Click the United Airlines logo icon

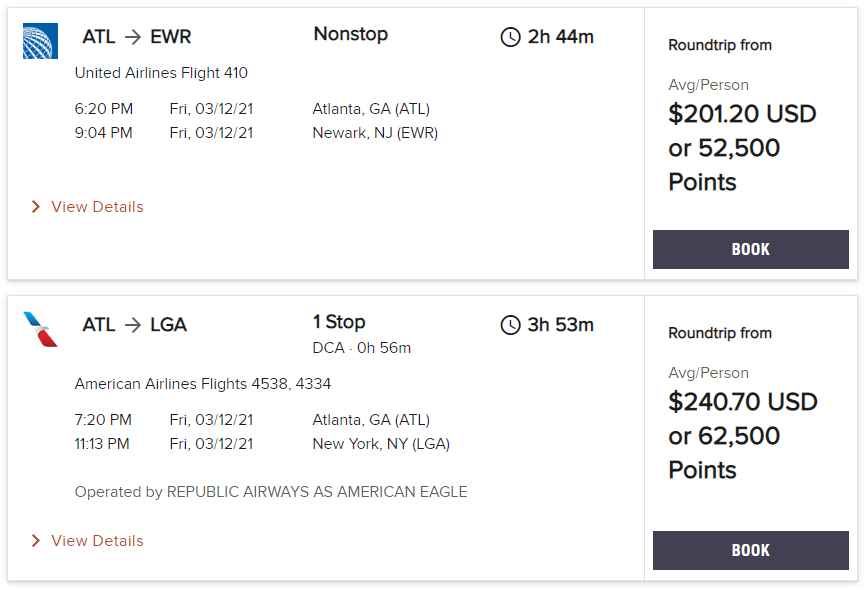[x=39, y=42]
